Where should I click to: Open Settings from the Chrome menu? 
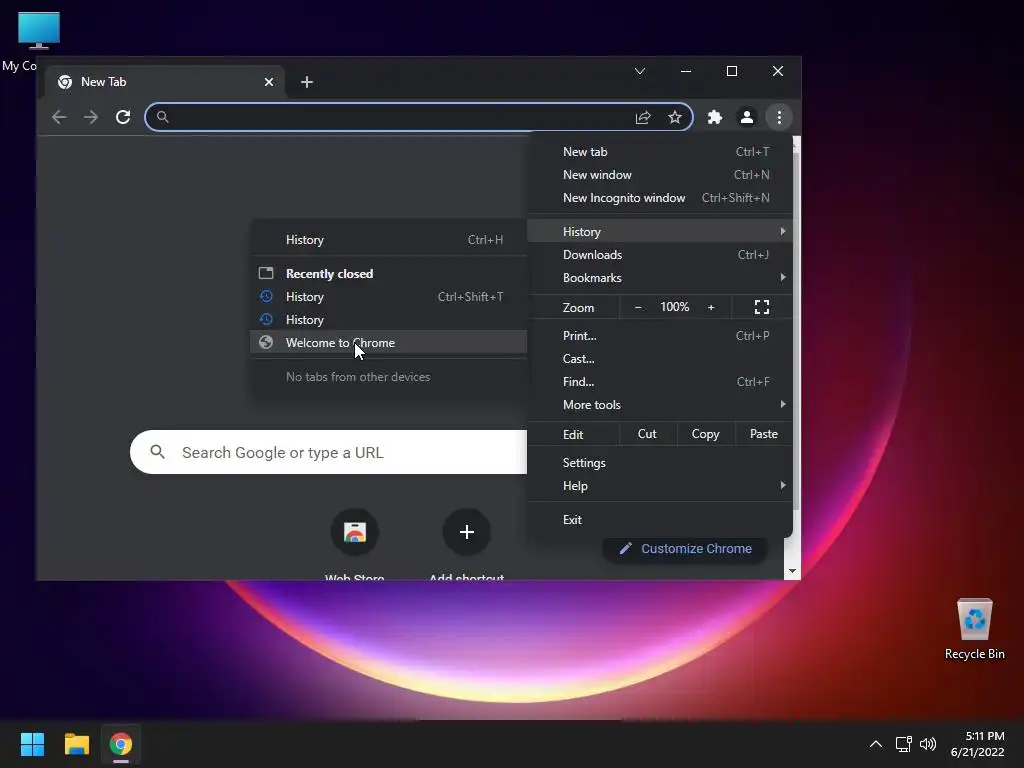click(660, 462)
